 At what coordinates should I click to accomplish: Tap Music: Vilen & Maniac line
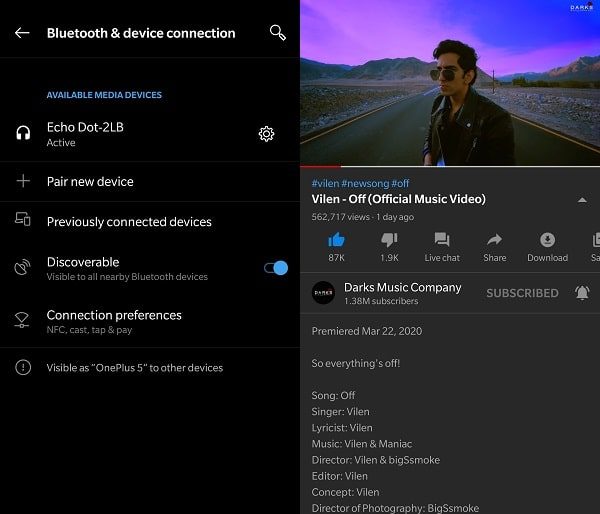(x=362, y=444)
